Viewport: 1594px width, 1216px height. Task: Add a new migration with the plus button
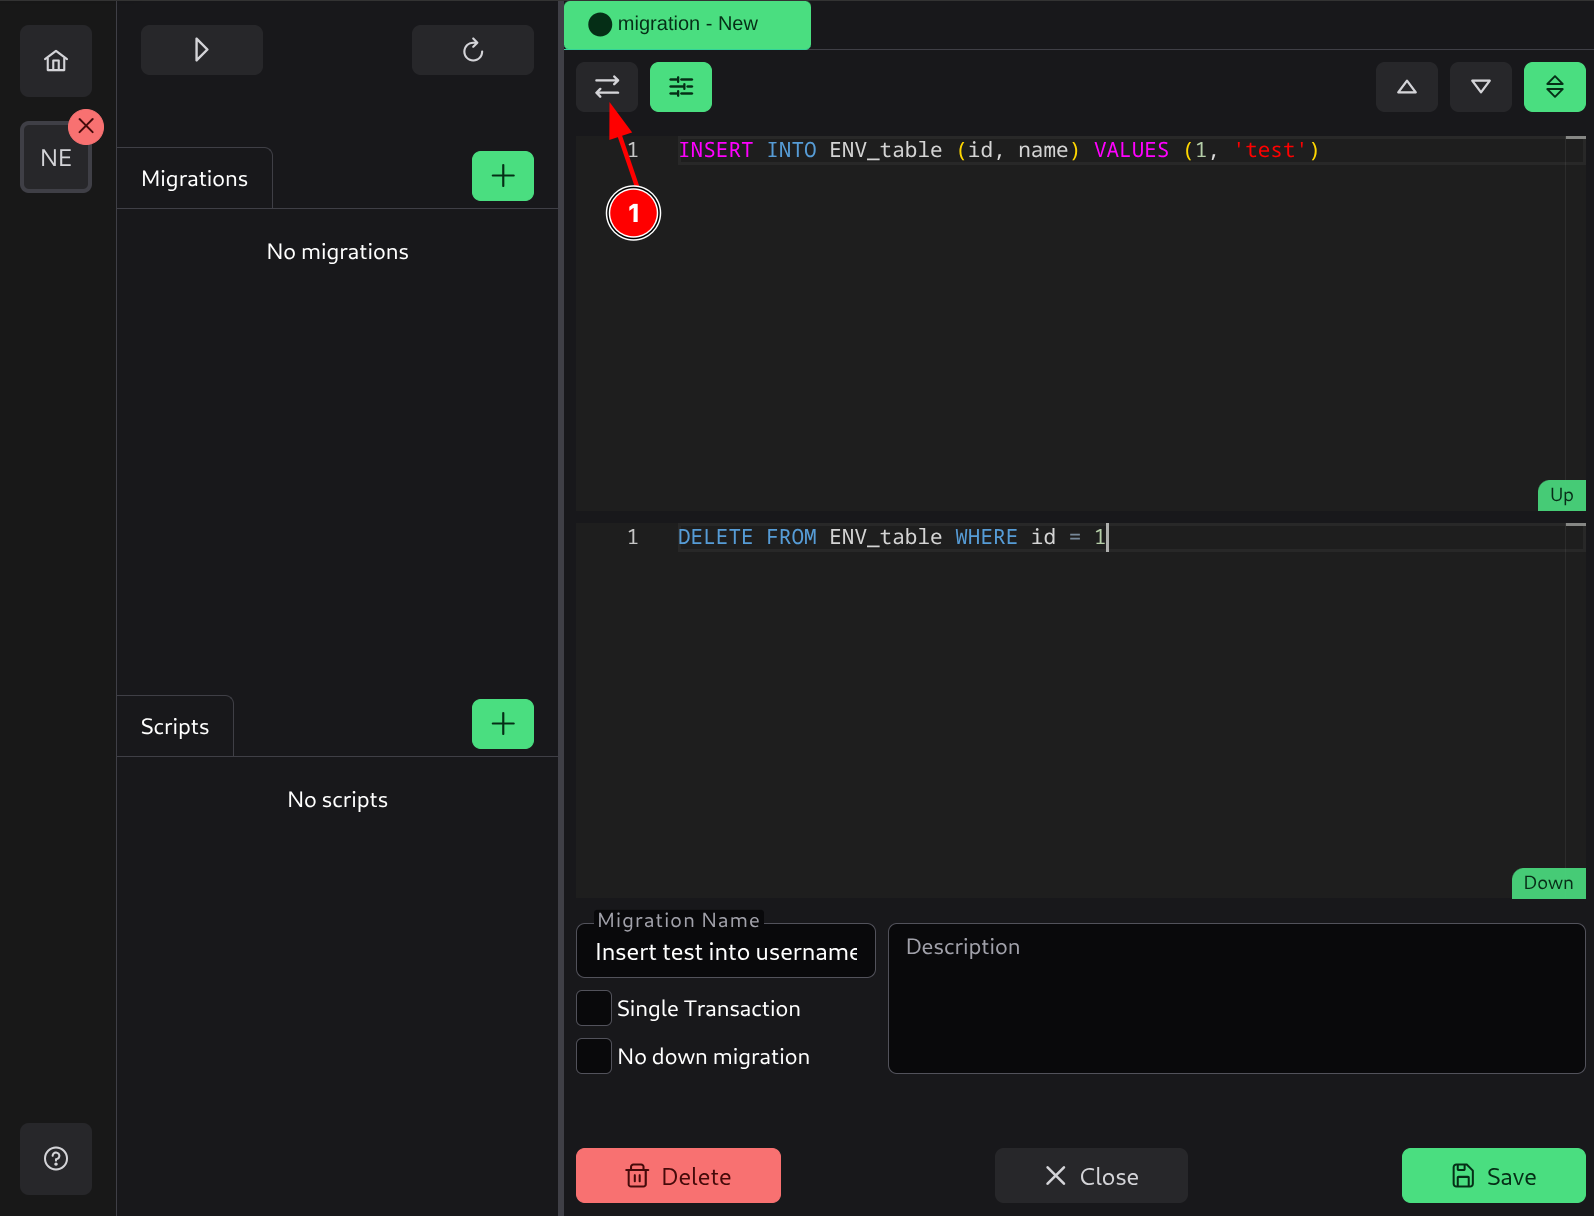click(x=503, y=176)
